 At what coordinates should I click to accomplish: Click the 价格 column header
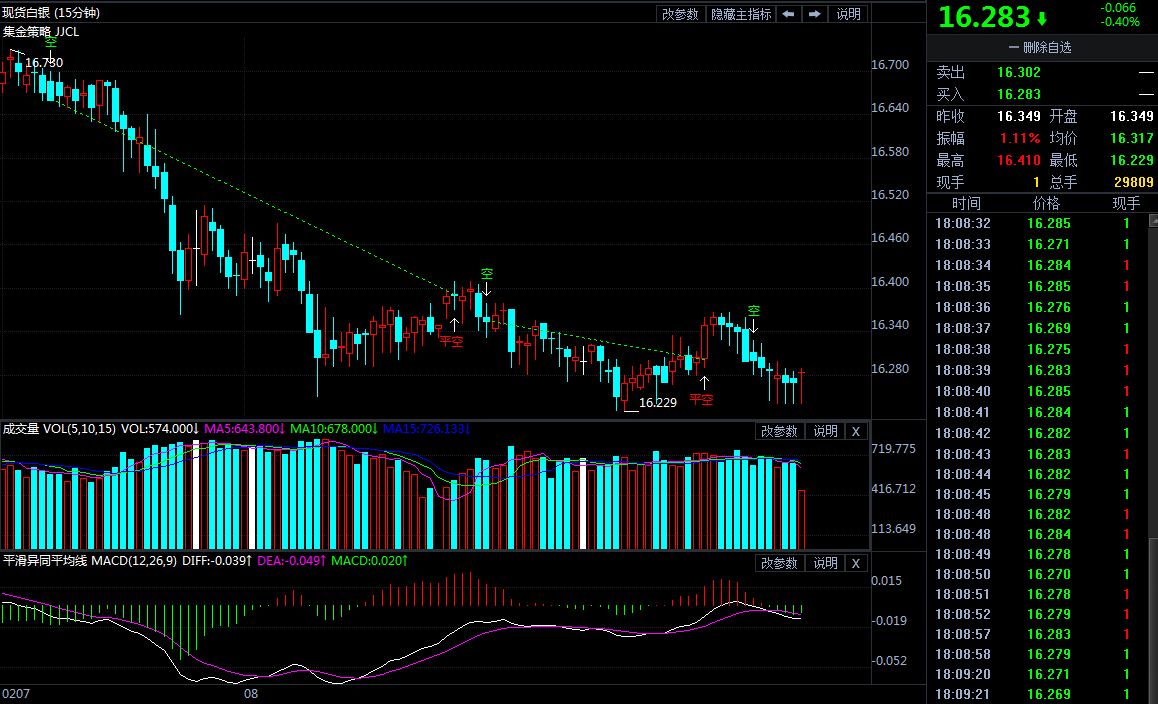click(1046, 203)
